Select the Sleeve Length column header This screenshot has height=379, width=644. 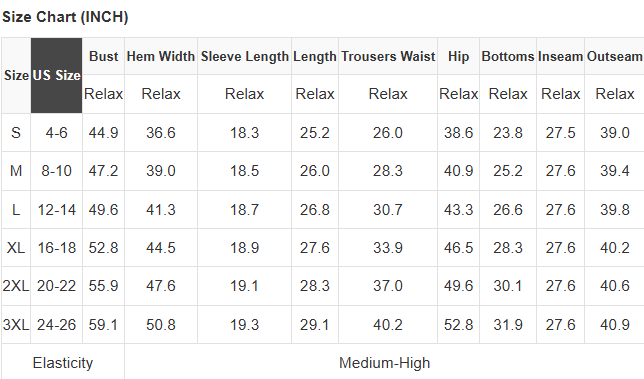coord(244,56)
